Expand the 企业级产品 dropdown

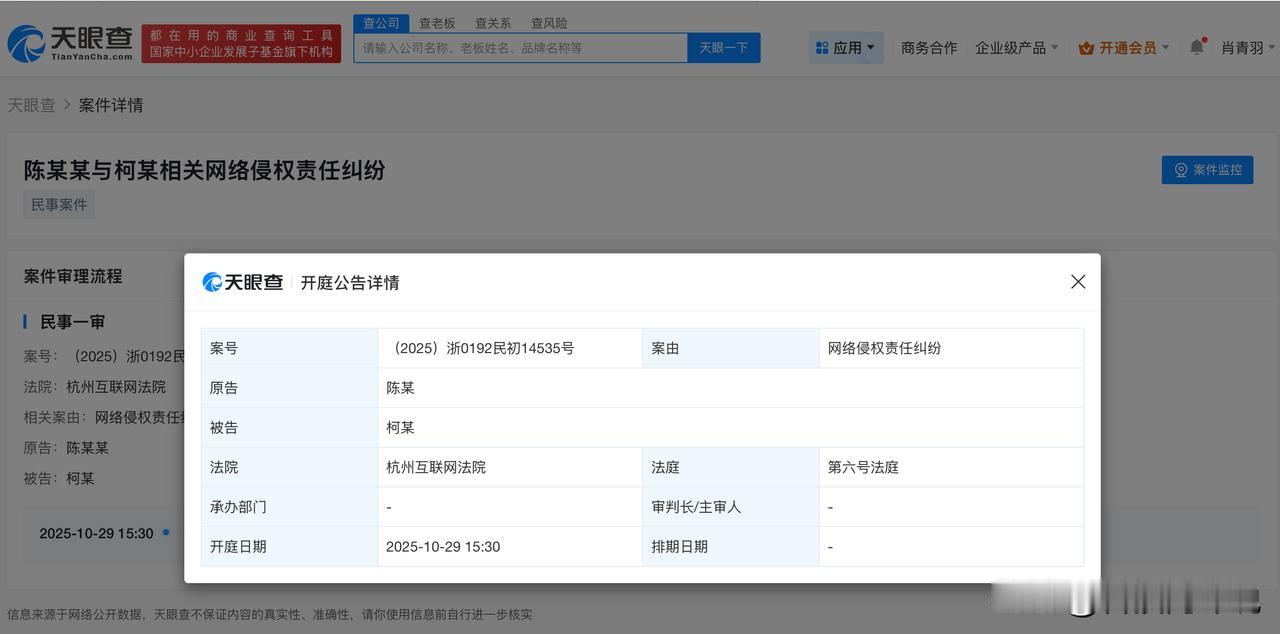pos(1016,48)
